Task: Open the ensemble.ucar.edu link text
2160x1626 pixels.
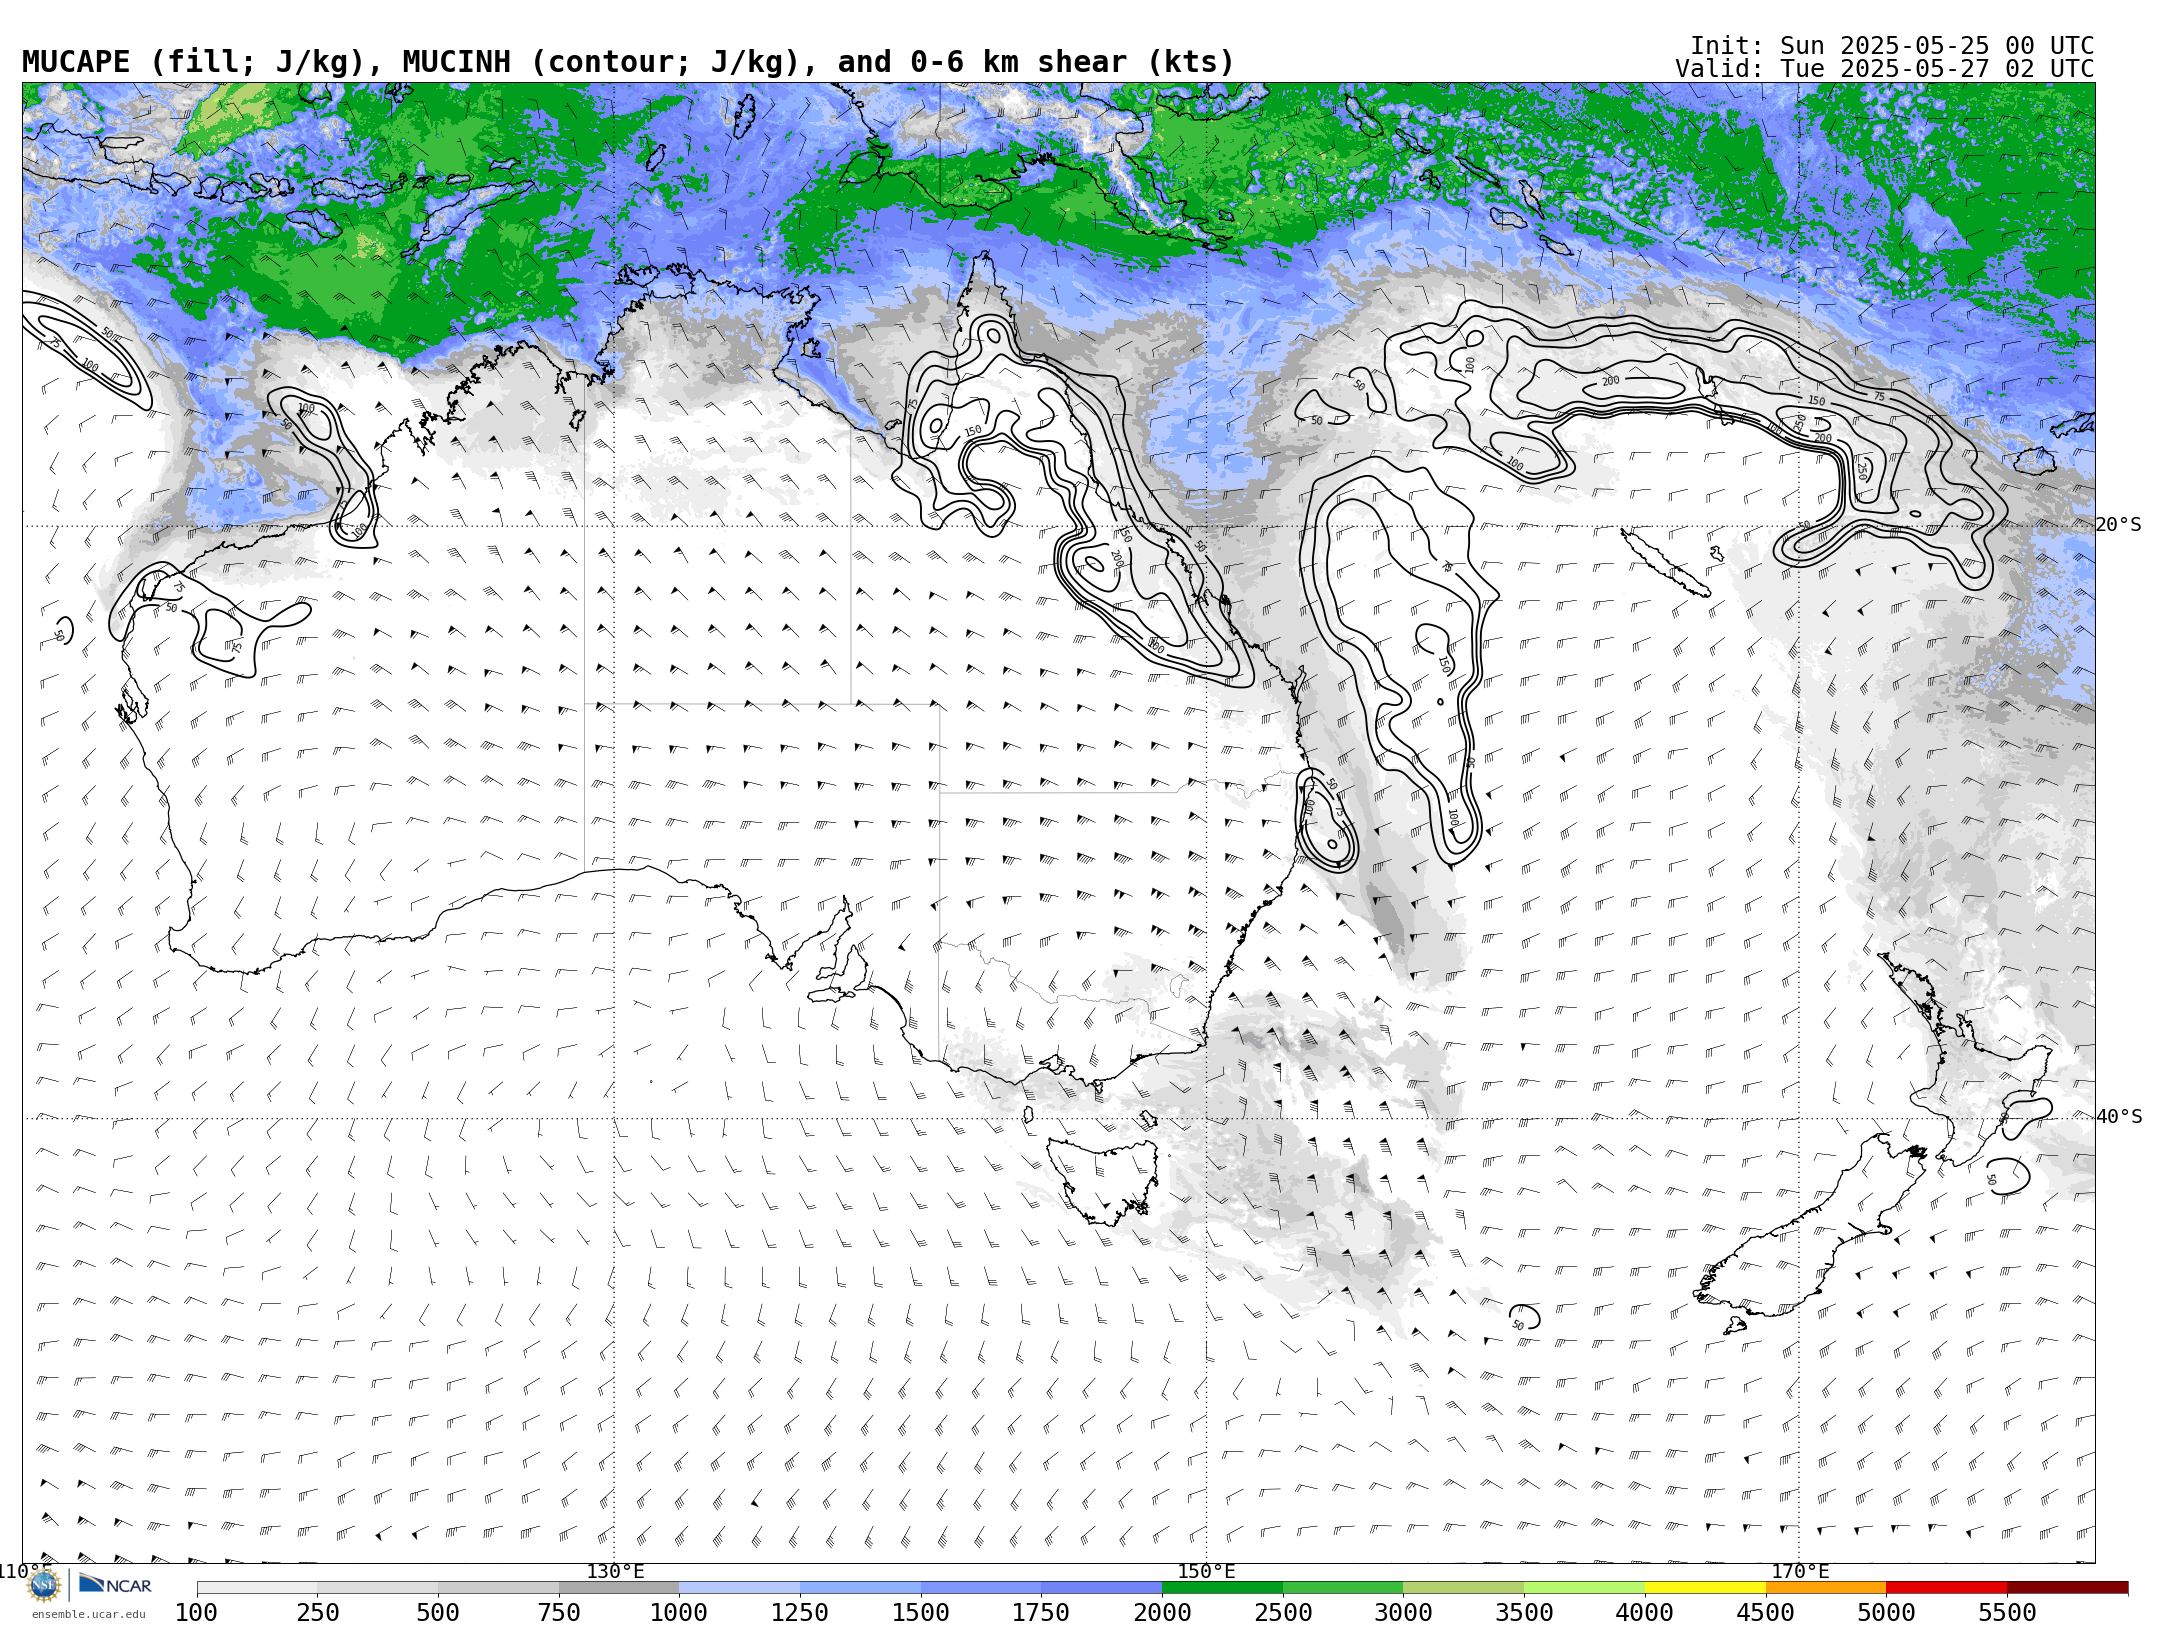Action: (x=88, y=1614)
